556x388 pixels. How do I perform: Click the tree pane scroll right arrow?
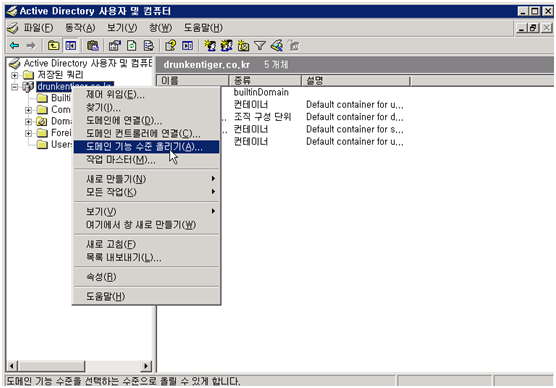coord(146,366)
